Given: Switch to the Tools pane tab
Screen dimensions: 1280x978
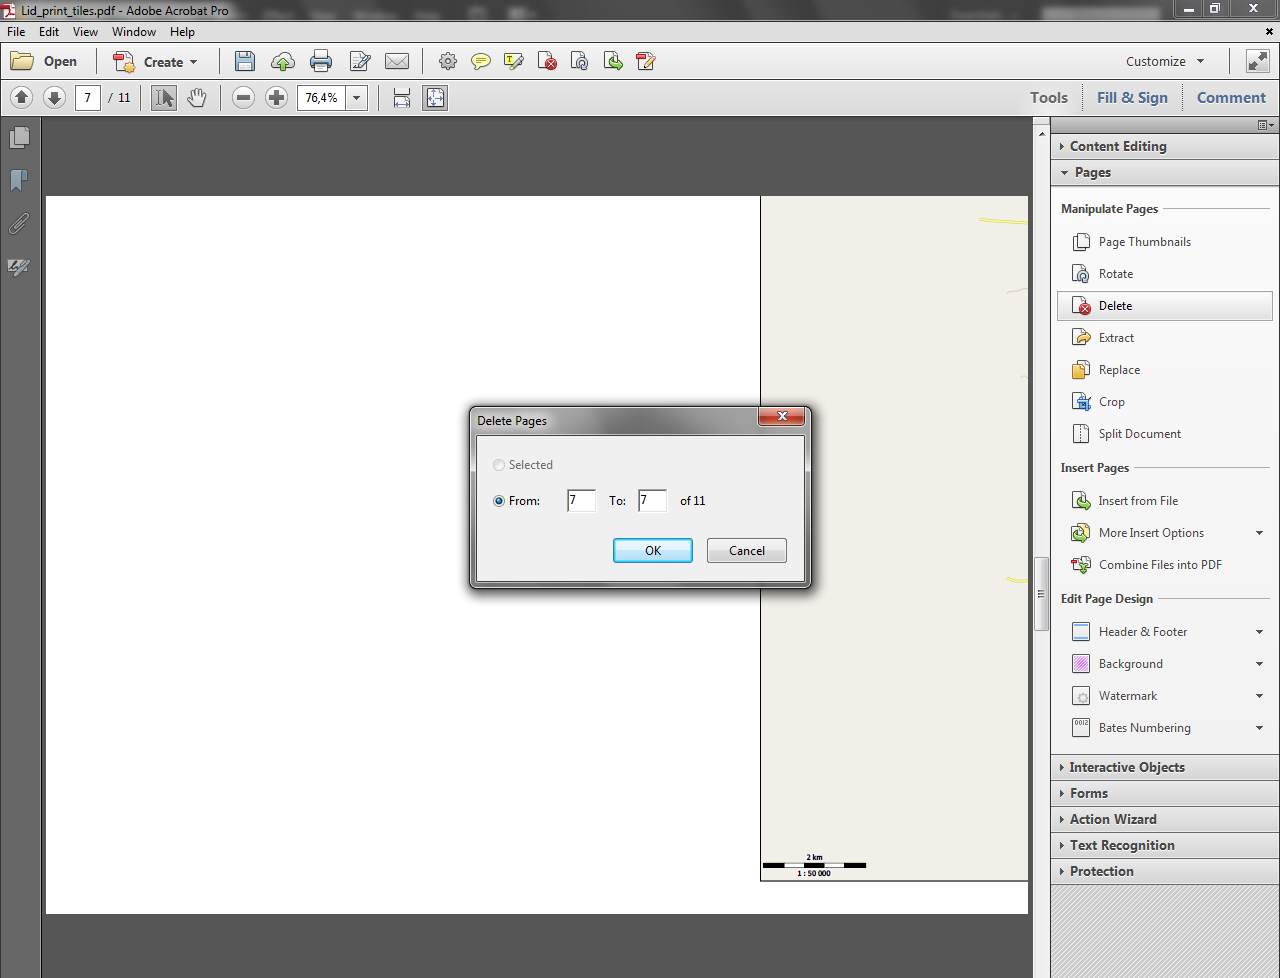Looking at the screenshot, I should click(x=1049, y=98).
